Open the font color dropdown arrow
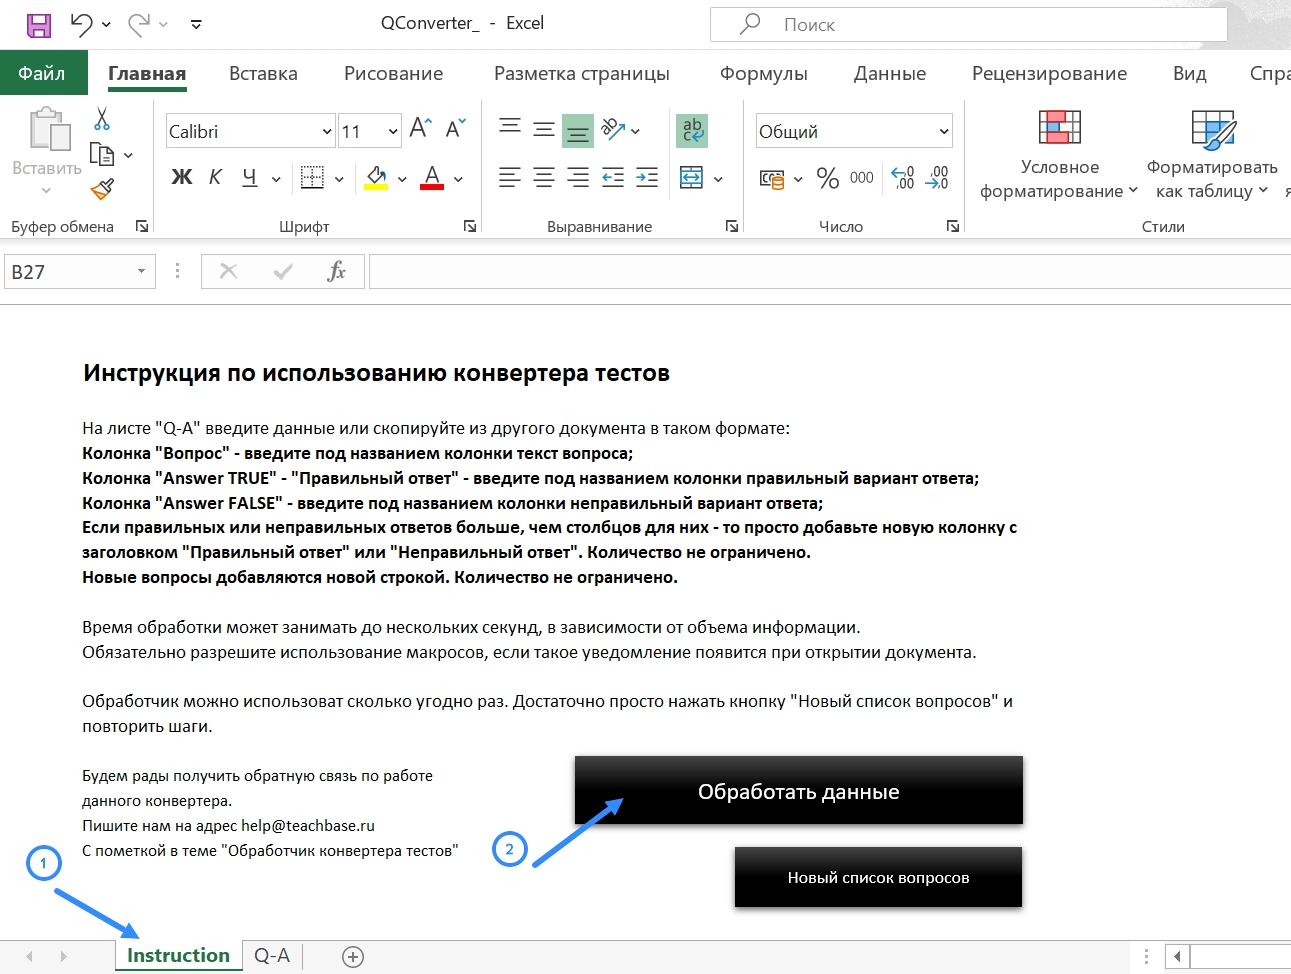 pos(458,179)
